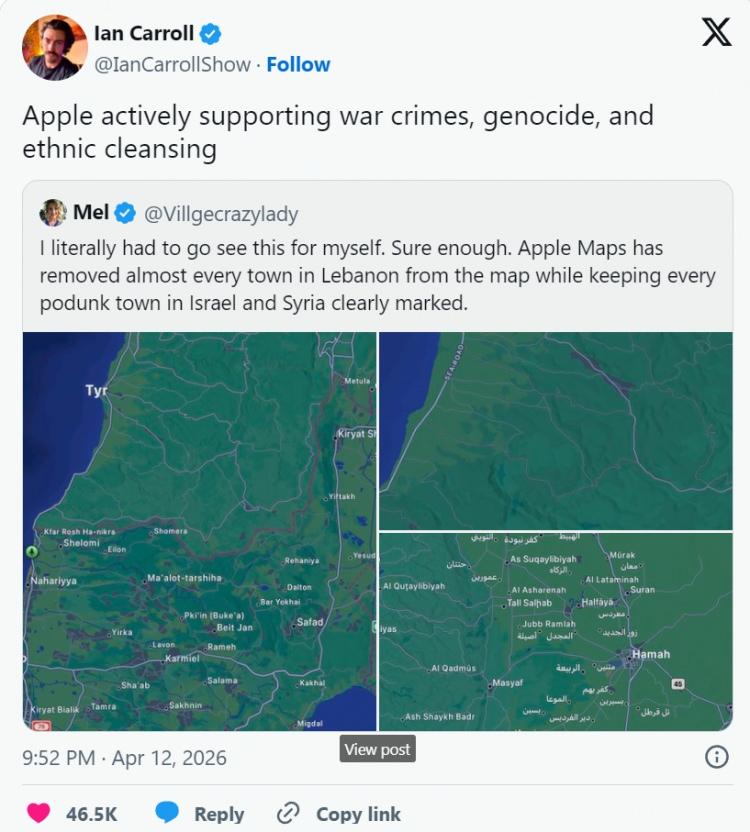This screenshot has width=750, height=832.
Task: Open the Ian Carroll profile name link
Action: [143, 34]
